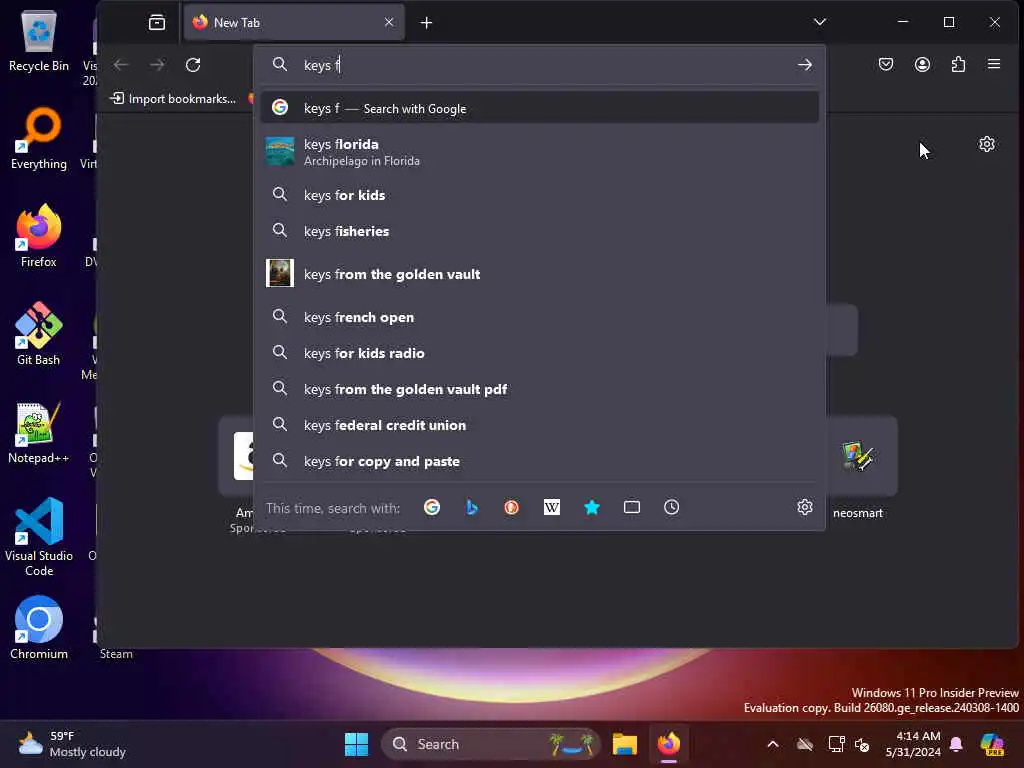Screen dimensions: 1024x768
Task: Show hidden system tray icons chevron
Action: pos(773,744)
